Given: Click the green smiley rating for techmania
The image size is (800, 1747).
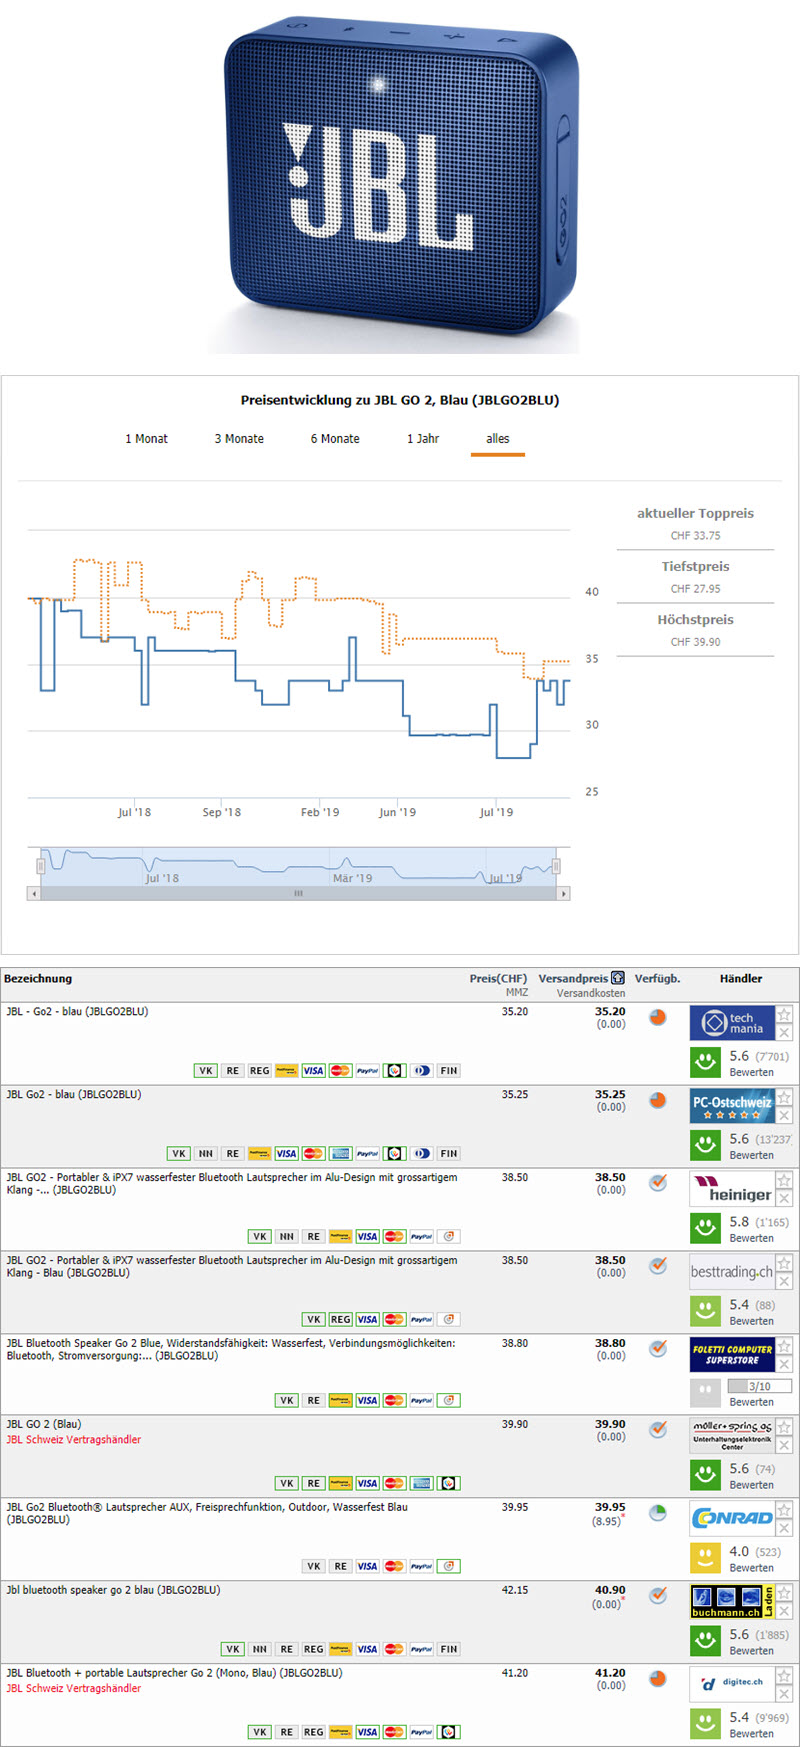Looking at the screenshot, I should click(706, 1062).
